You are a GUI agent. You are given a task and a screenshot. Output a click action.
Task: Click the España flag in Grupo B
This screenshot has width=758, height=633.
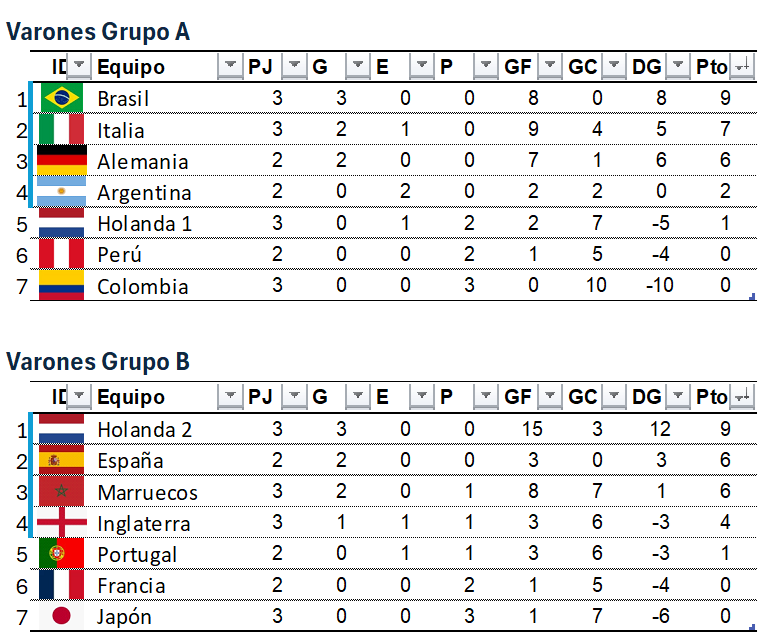pyautogui.click(x=62, y=461)
